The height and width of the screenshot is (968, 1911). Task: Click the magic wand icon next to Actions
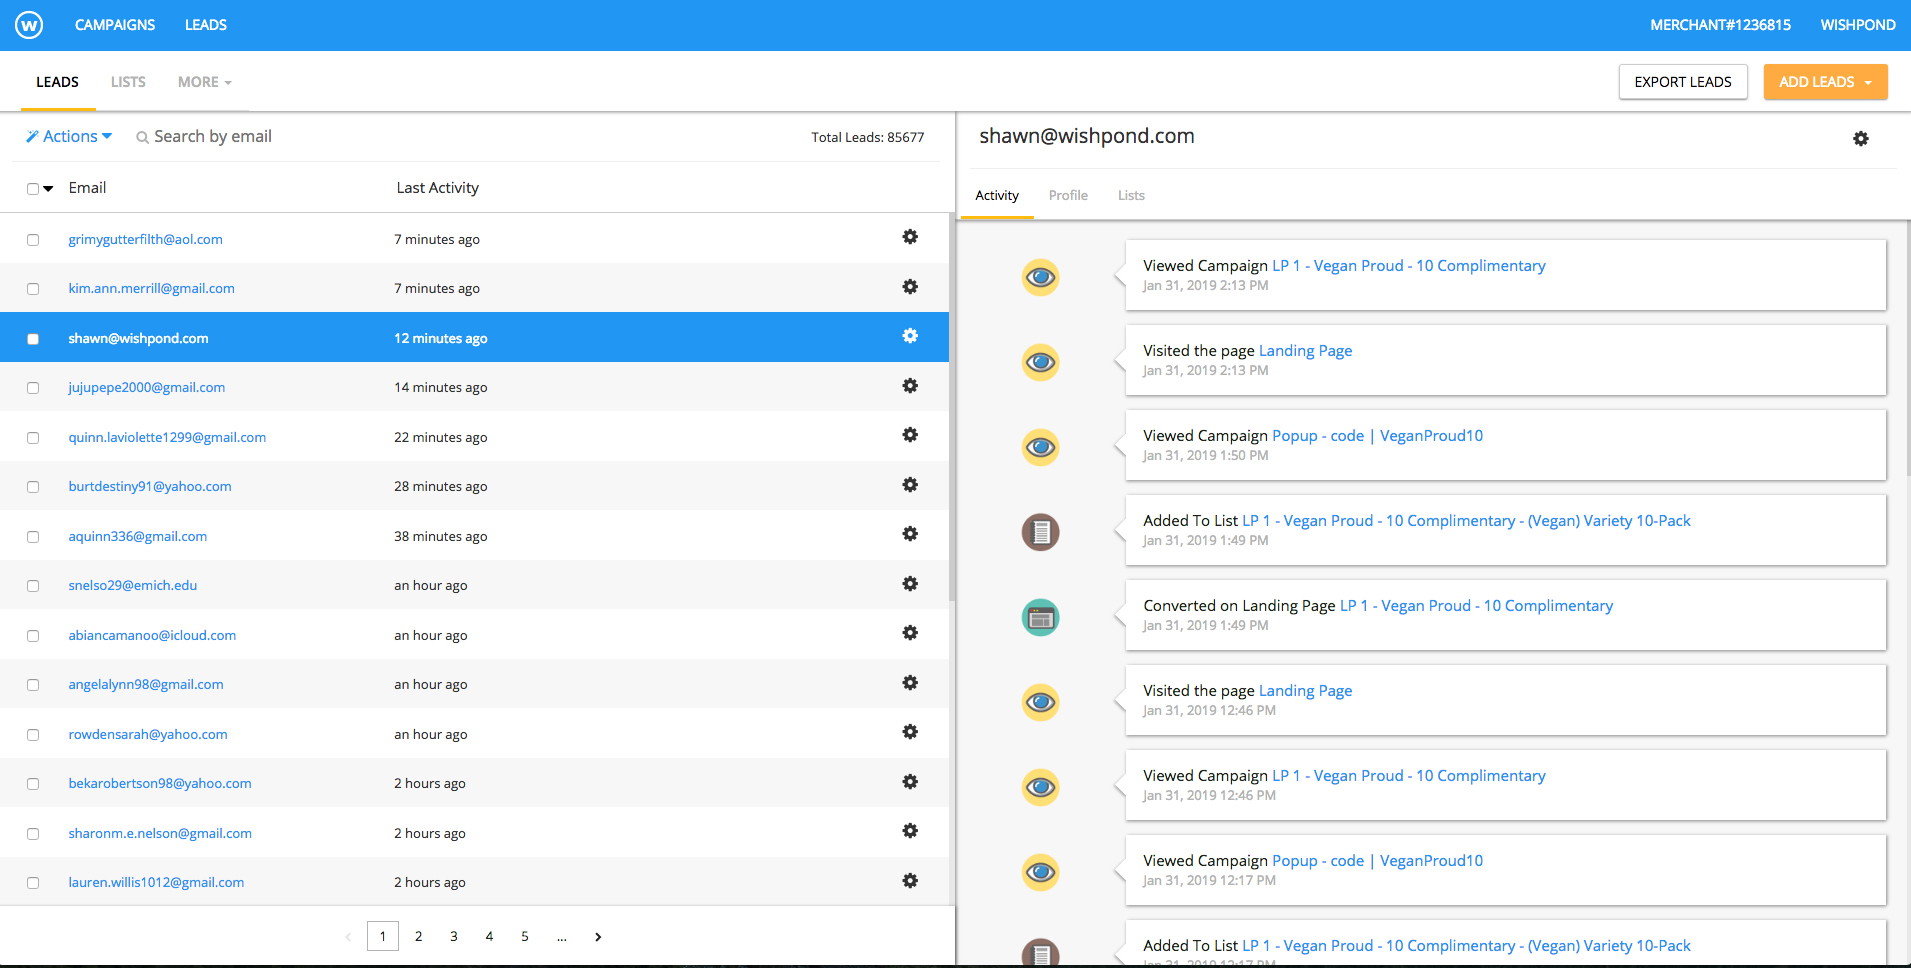(x=31, y=135)
